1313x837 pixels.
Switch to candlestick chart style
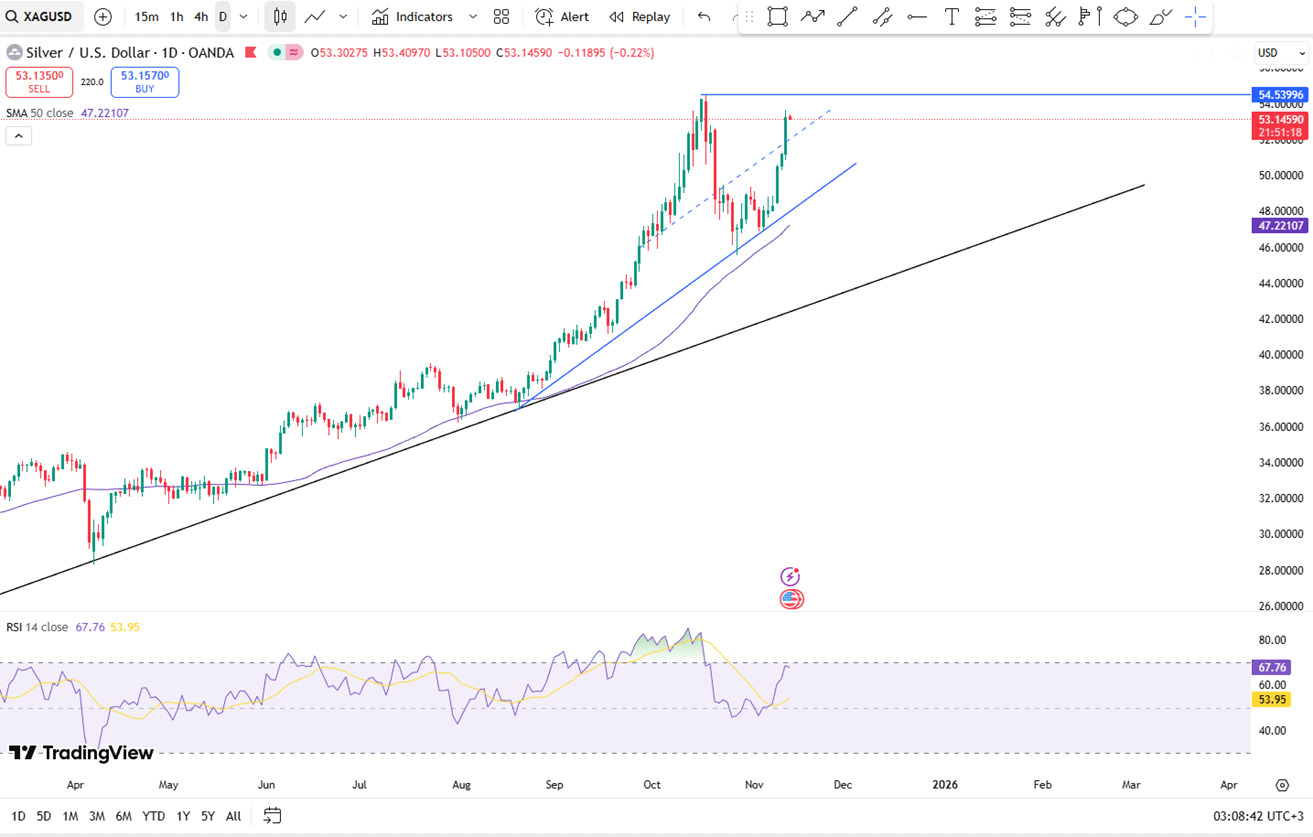pos(280,17)
